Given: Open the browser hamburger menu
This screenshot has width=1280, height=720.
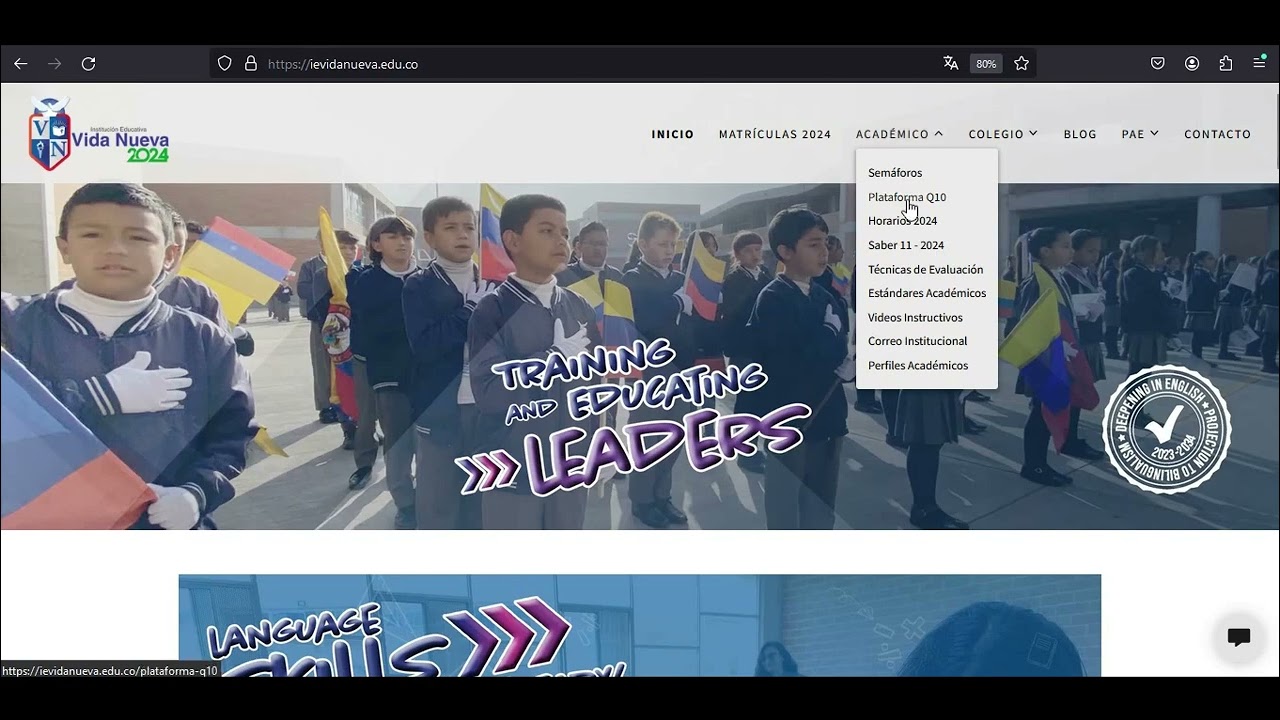Looking at the screenshot, I should tap(1259, 64).
